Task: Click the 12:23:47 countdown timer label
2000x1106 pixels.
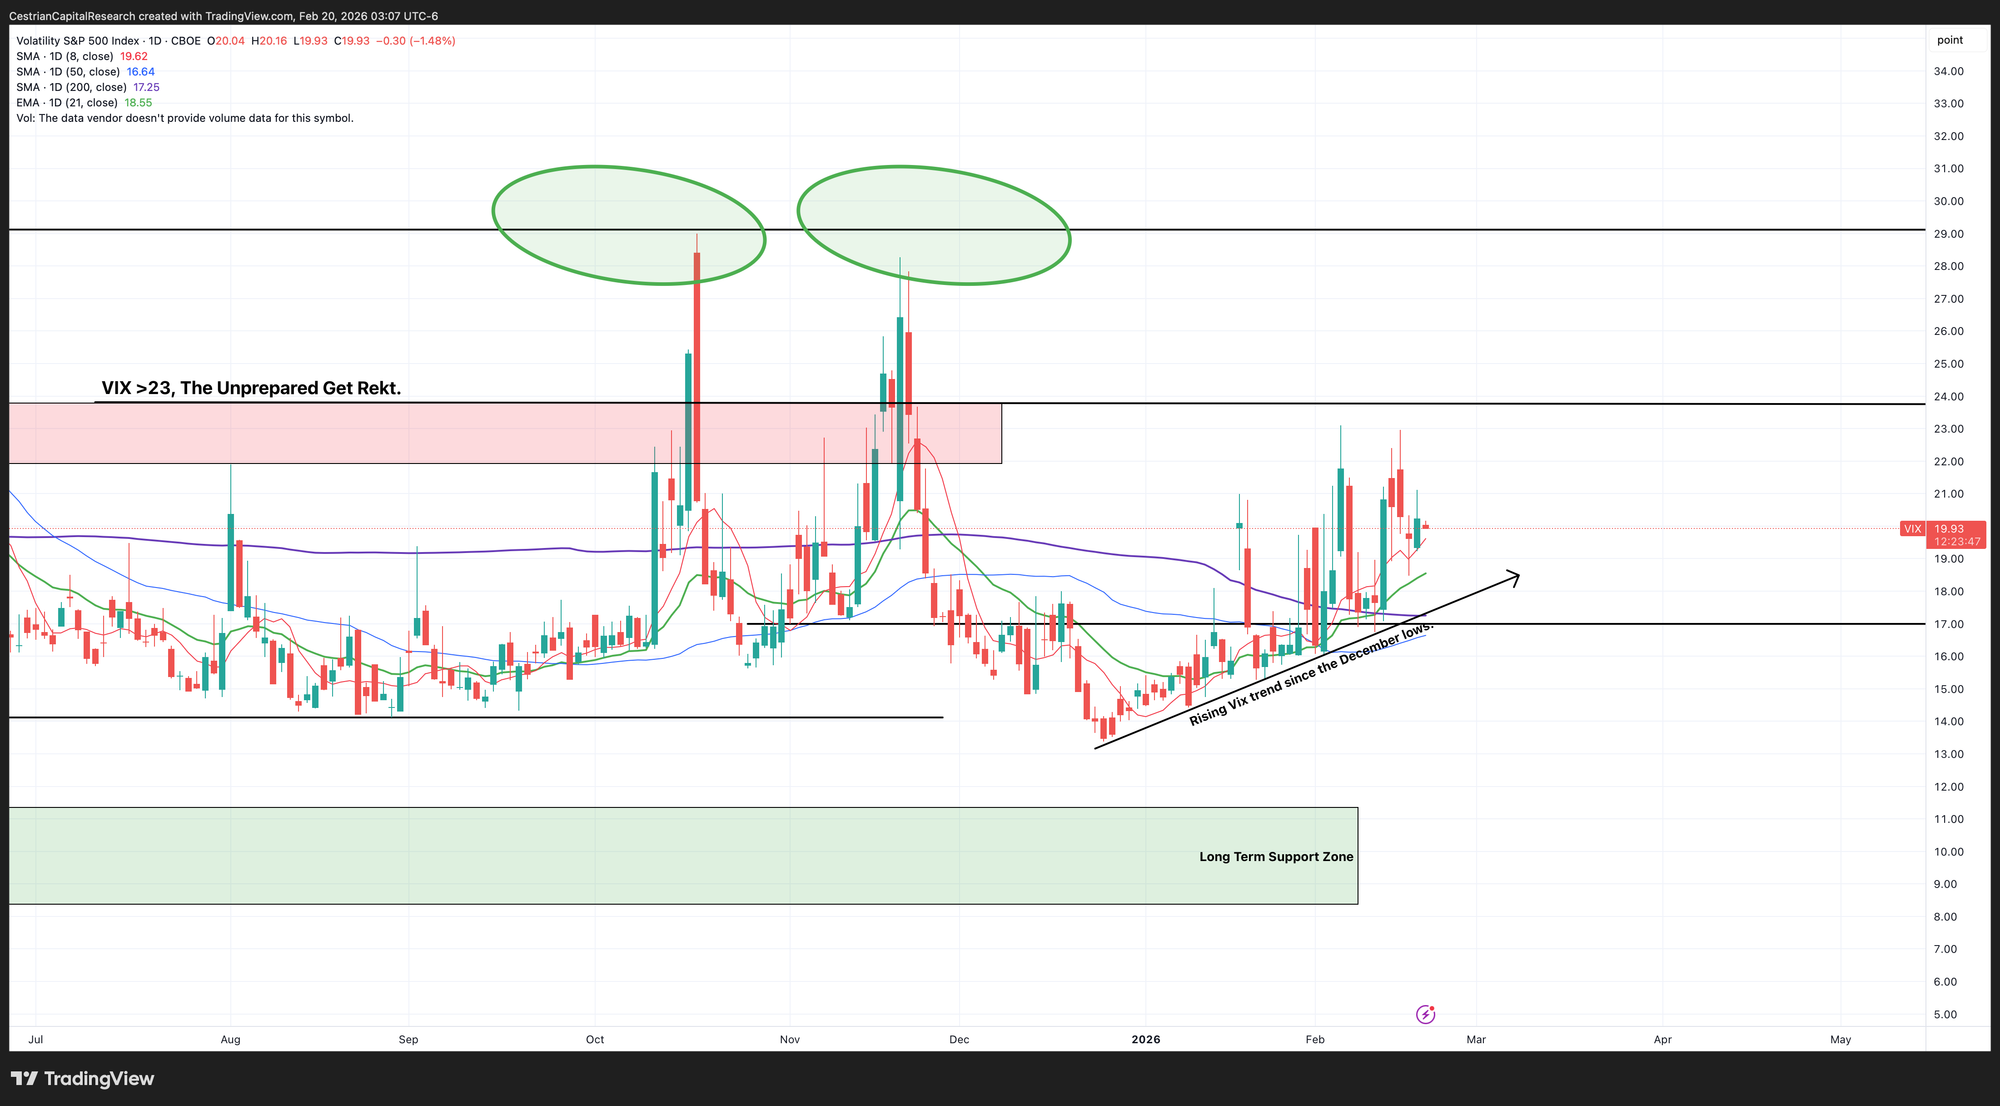Action: [x=1957, y=542]
